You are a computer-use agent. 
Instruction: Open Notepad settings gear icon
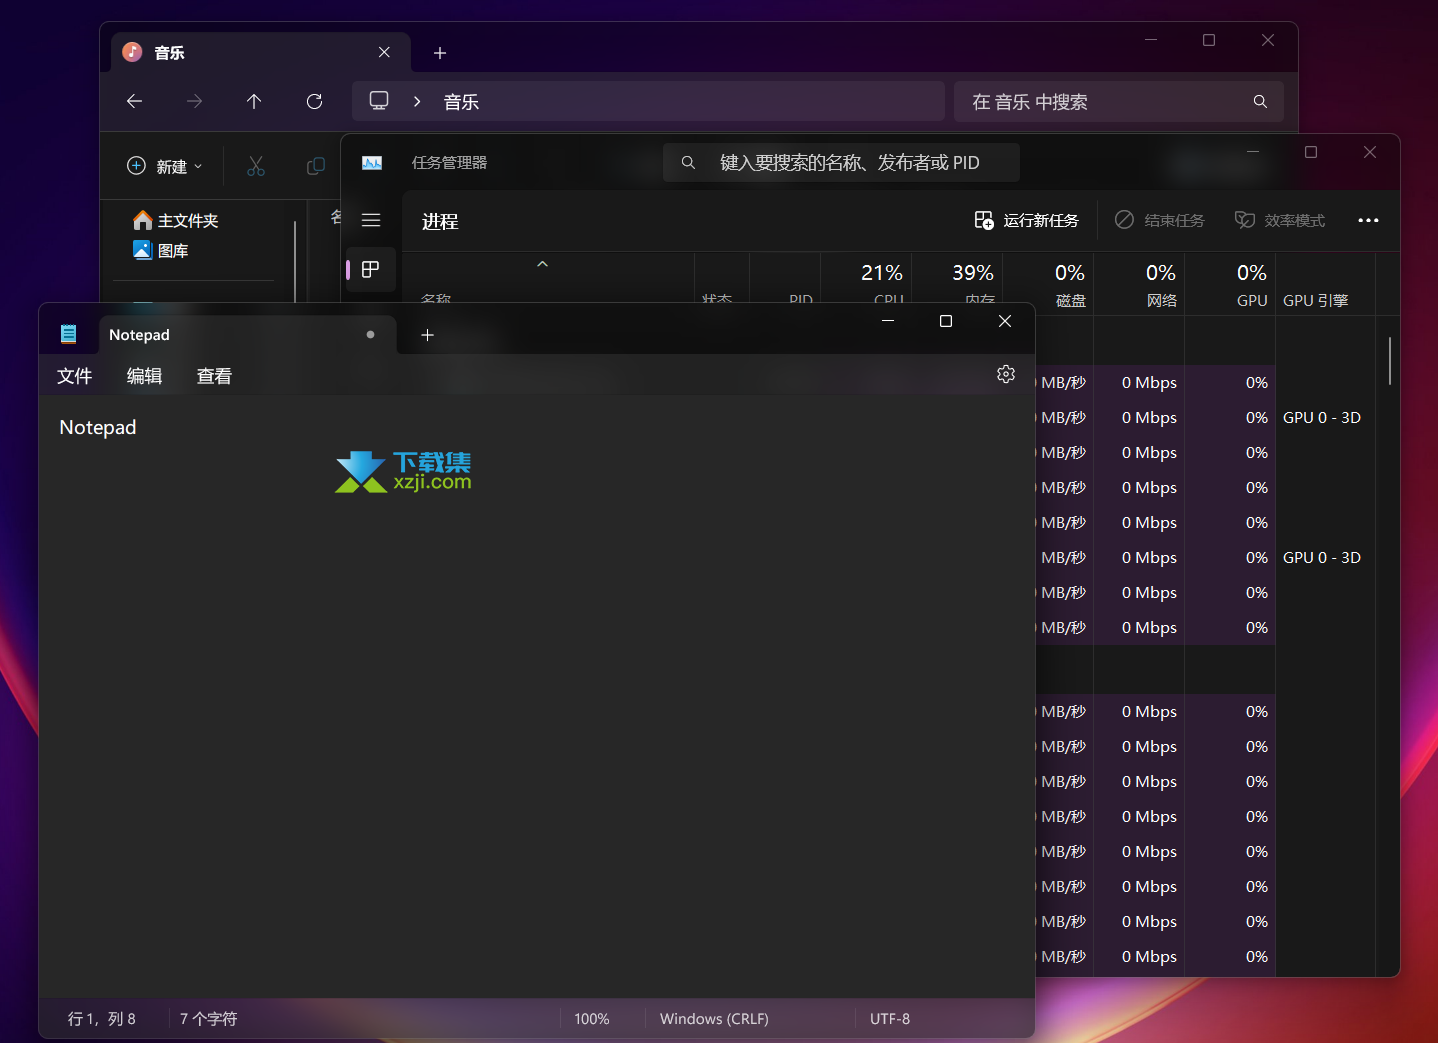pyautogui.click(x=1006, y=374)
